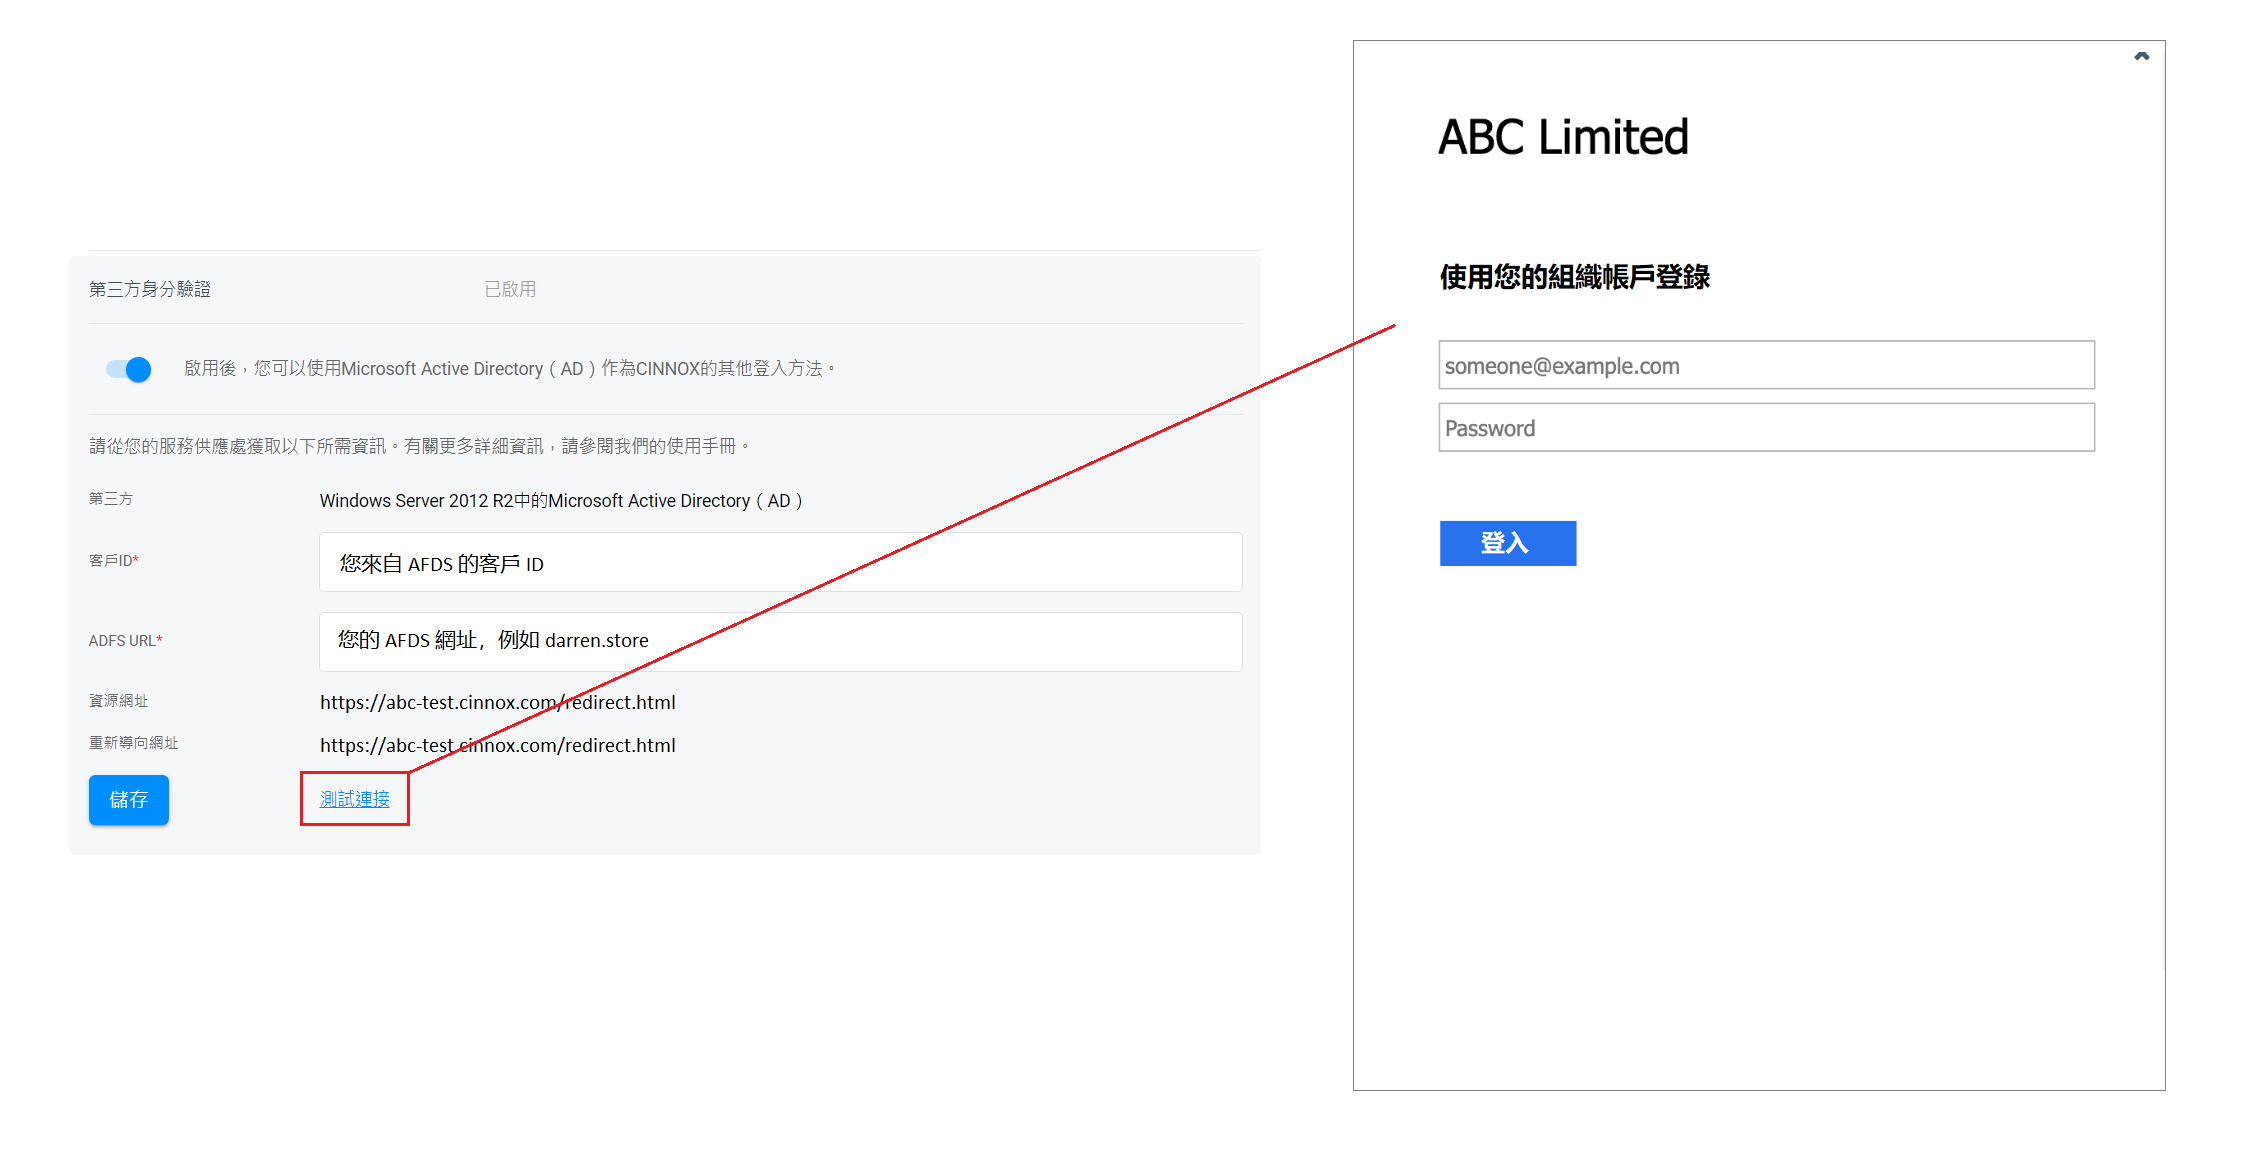
Task: Click the user manual instruction text
Action: coord(418,446)
